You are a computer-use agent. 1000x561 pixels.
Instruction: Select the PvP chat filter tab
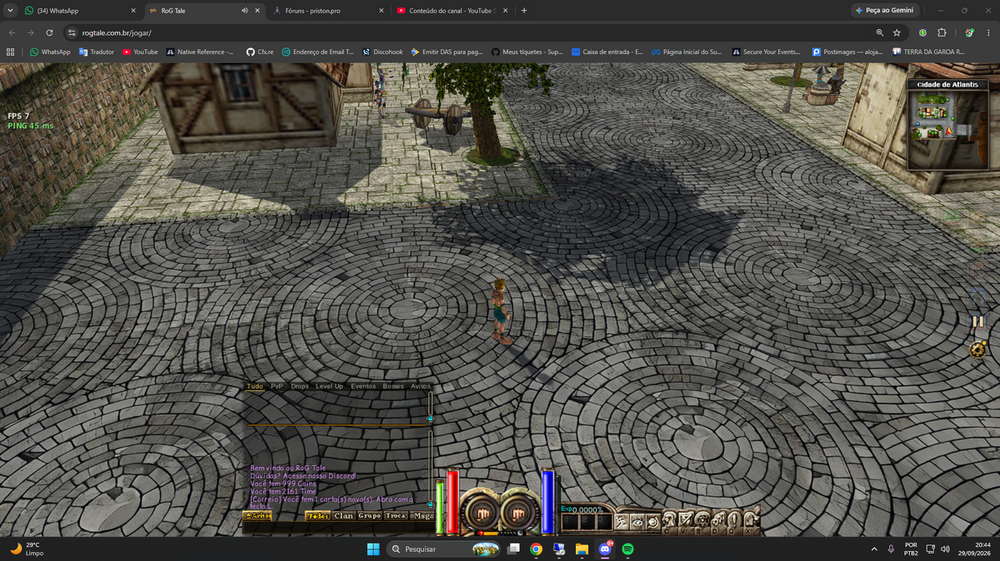276,386
